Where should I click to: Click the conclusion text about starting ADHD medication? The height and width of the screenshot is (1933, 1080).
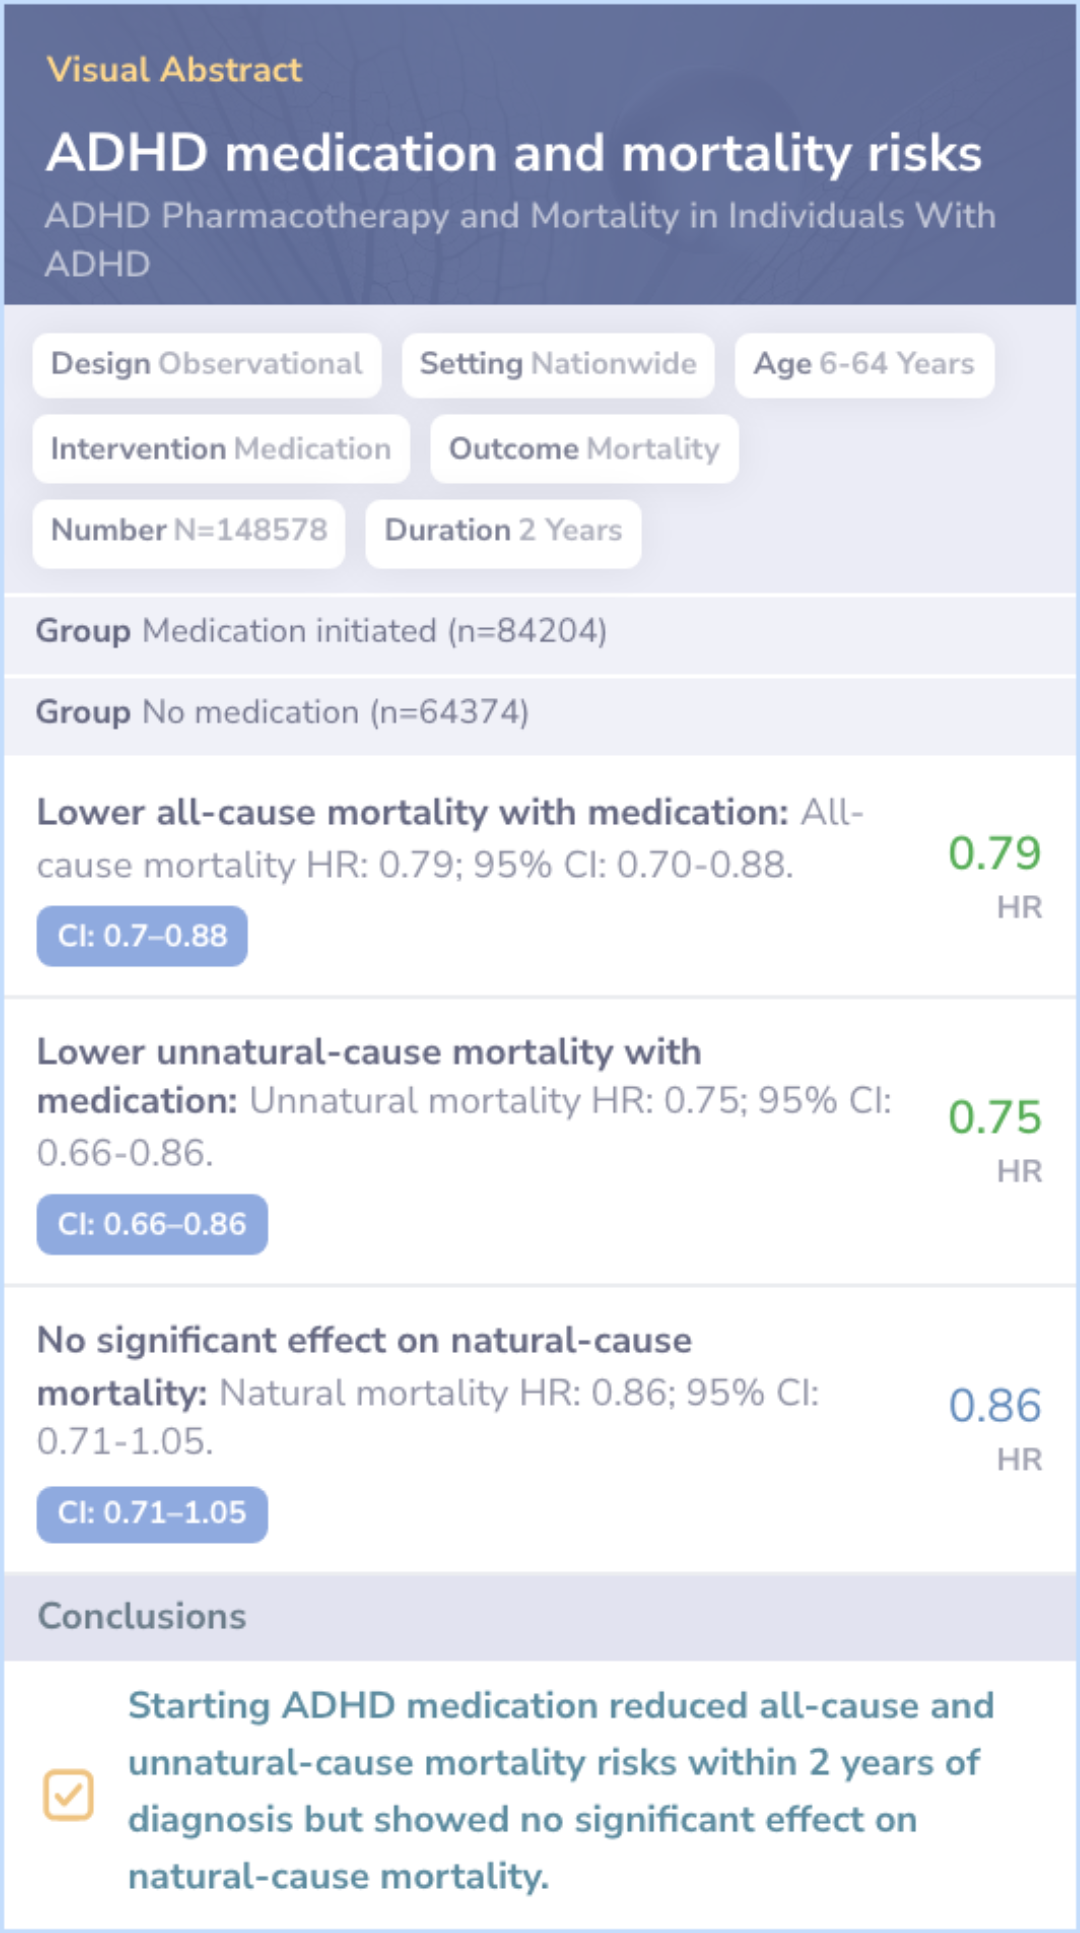pyautogui.click(x=560, y=1790)
